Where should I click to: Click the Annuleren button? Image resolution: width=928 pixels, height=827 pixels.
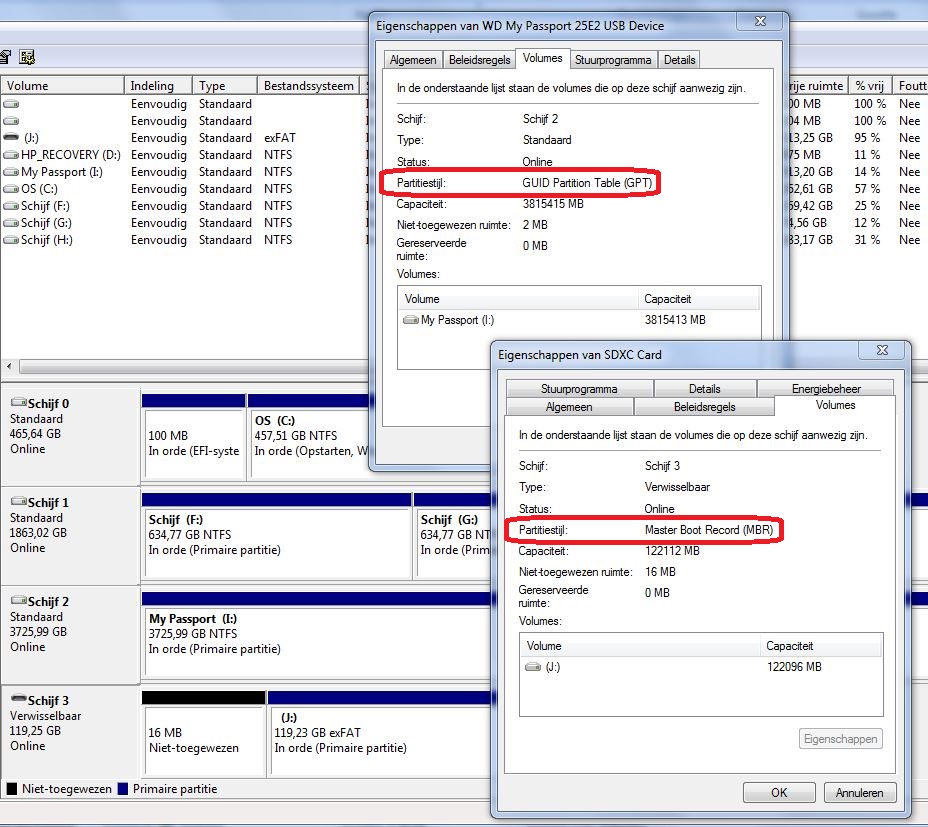click(859, 793)
